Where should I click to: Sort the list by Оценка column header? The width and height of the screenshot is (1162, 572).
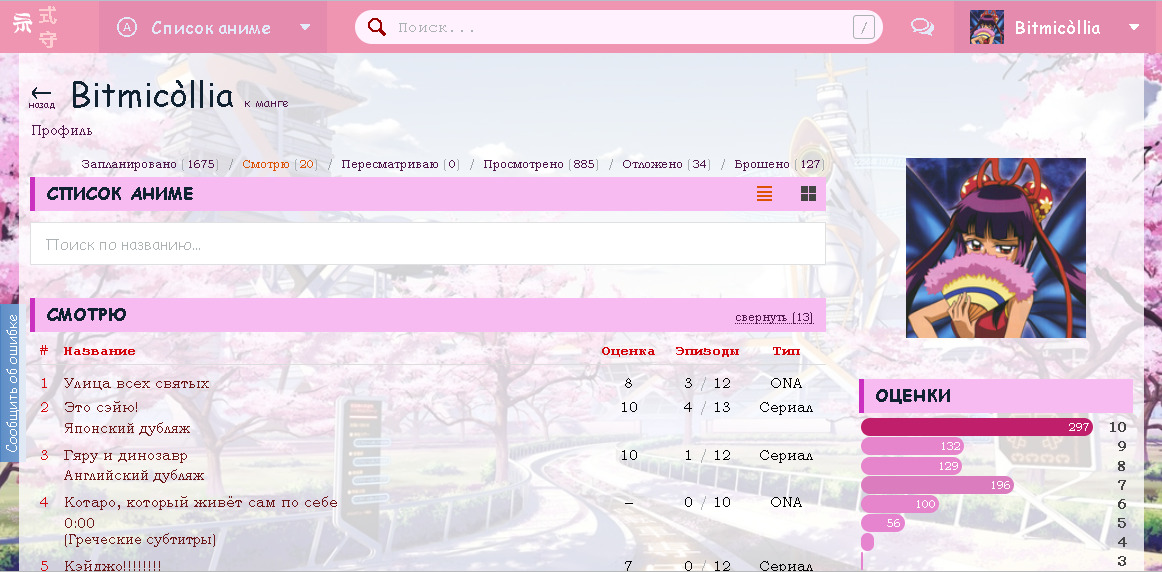(x=628, y=351)
